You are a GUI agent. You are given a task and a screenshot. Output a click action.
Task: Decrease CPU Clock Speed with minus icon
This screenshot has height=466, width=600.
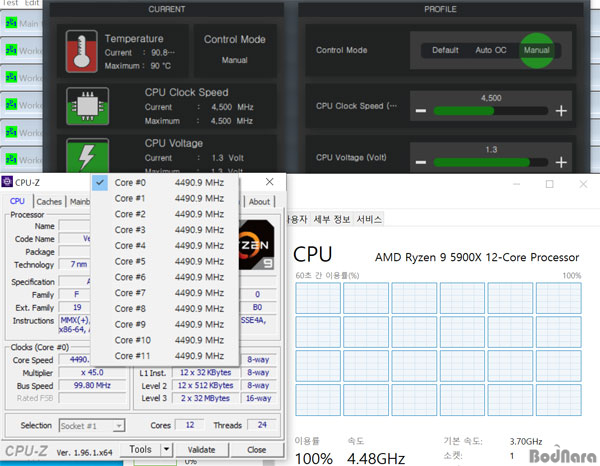click(x=421, y=111)
